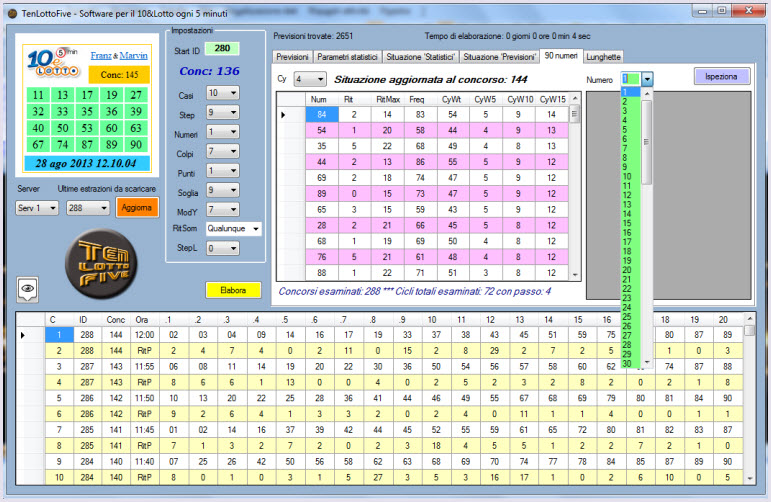
Task: Open the Franz link
Action: tap(101, 55)
